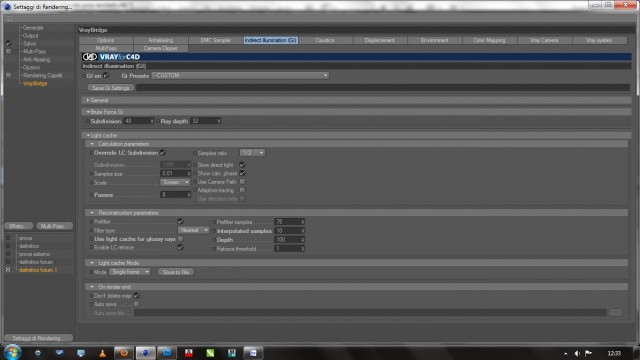Open the Windows Start menu orb

(12, 352)
